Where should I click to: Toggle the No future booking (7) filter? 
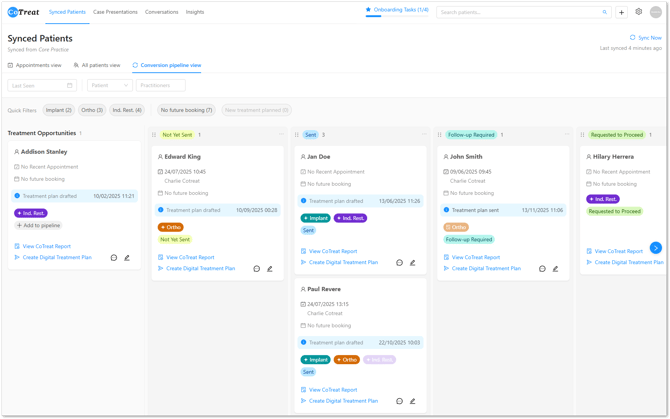[x=186, y=110]
